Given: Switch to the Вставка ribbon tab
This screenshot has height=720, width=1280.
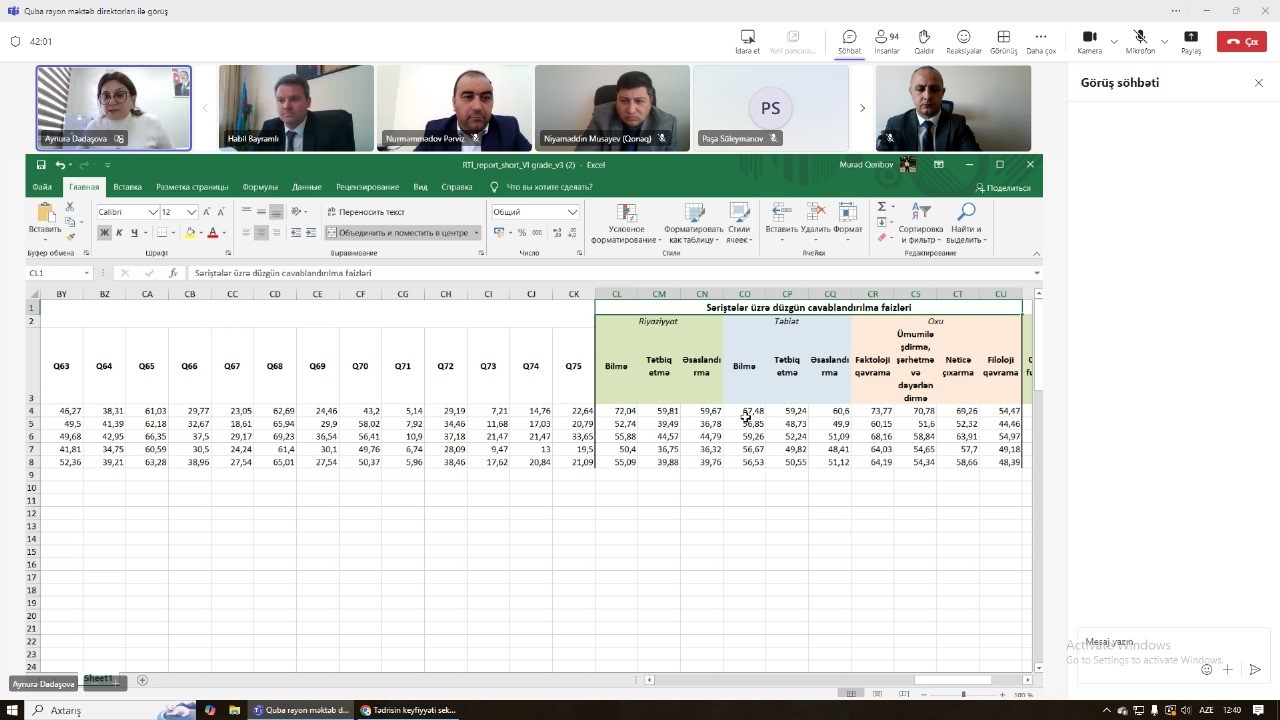Looking at the screenshot, I should point(127,187).
